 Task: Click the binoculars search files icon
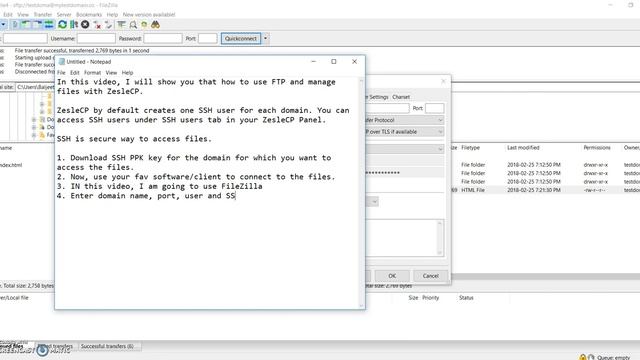[x=155, y=25]
